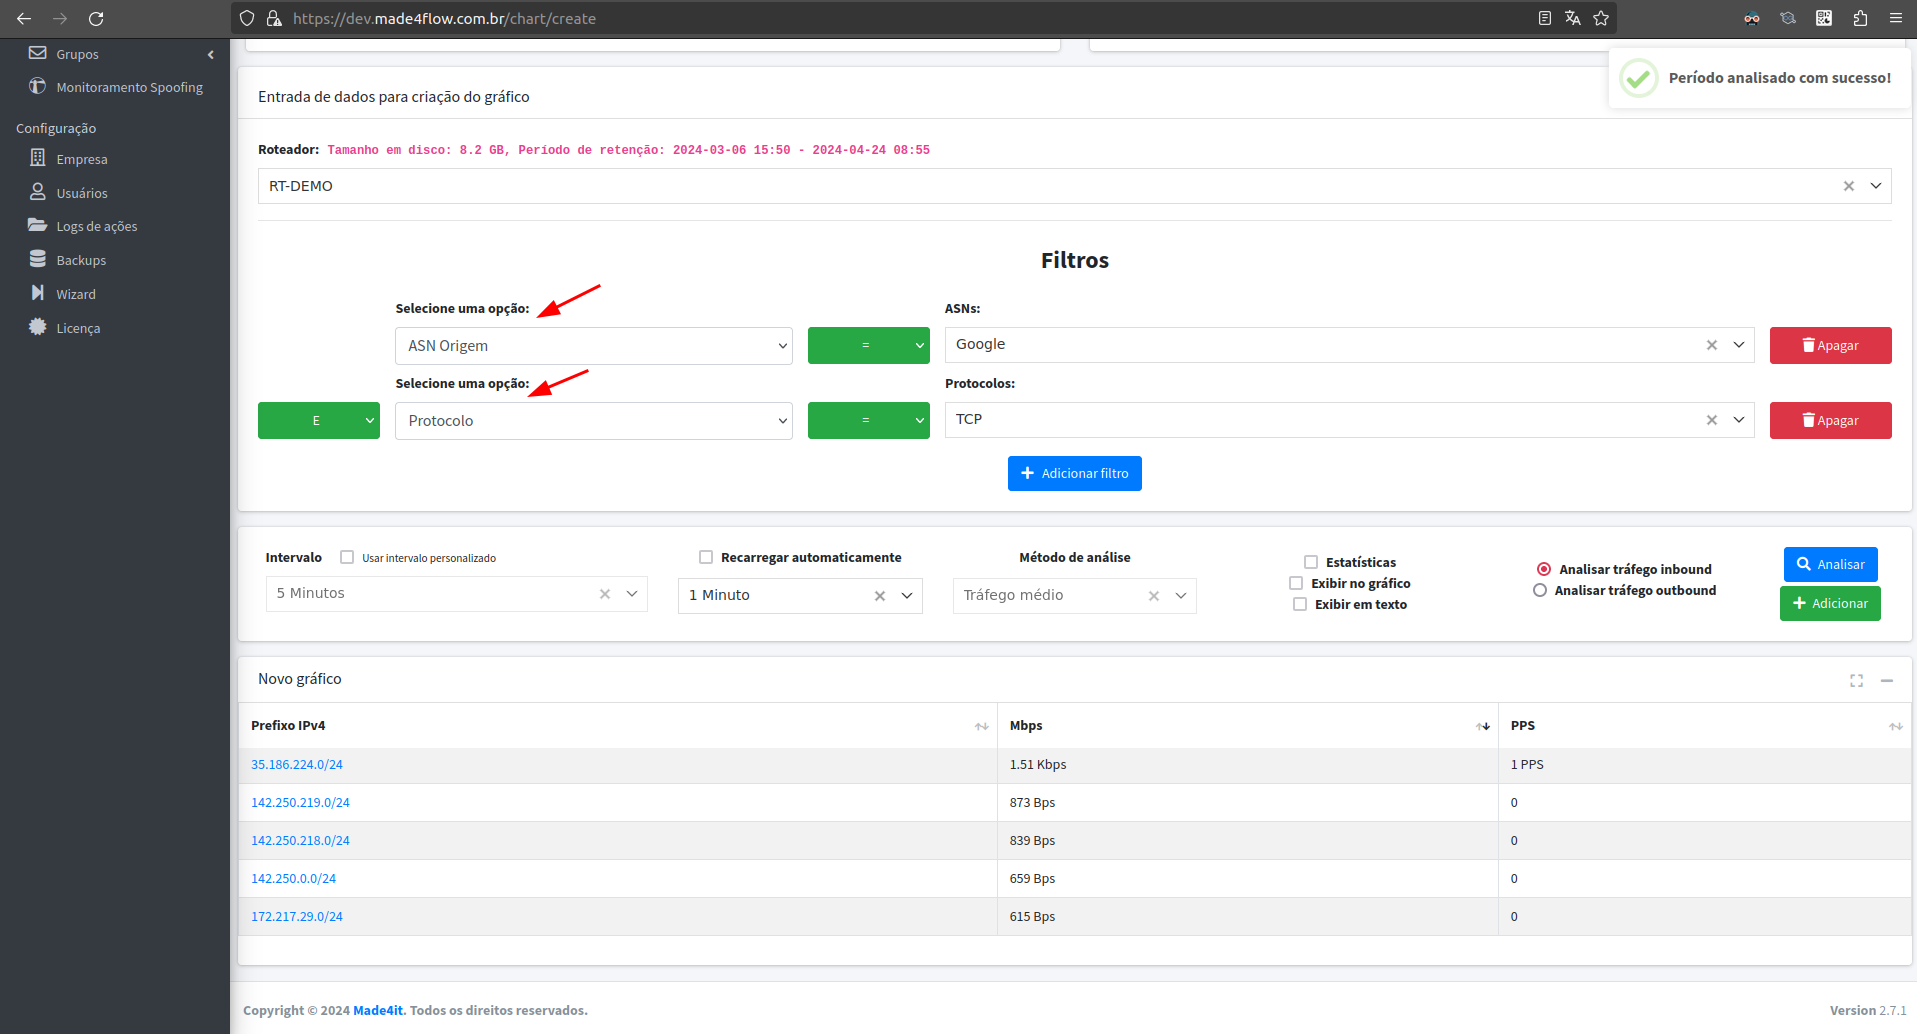Image resolution: width=1917 pixels, height=1034 pixels.
Task: Open the Made4it footer link
Action: (x=378, y=1011)
